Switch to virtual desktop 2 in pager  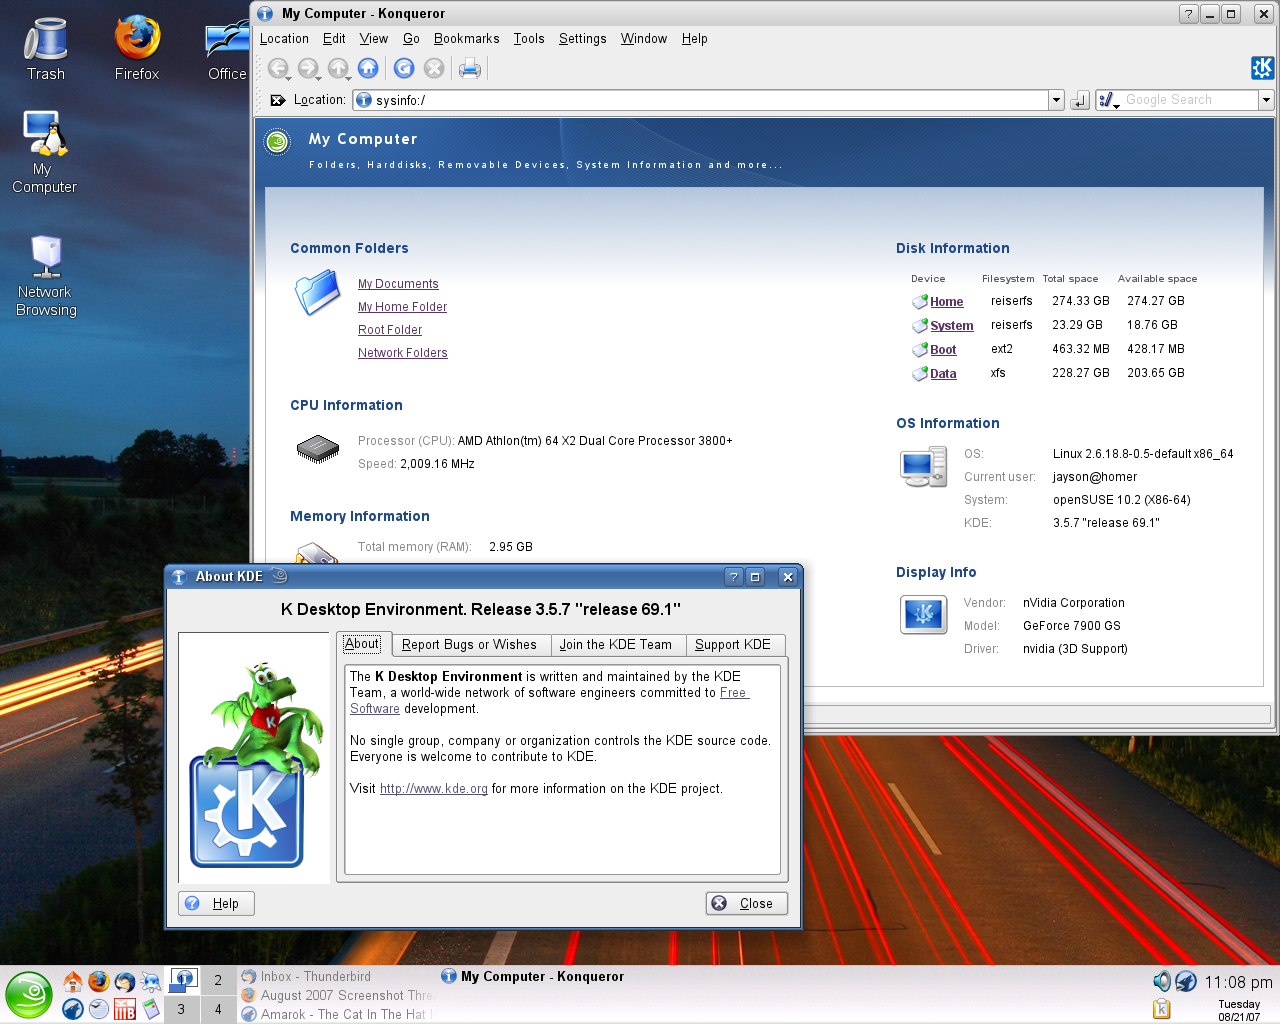pos(218,981)
